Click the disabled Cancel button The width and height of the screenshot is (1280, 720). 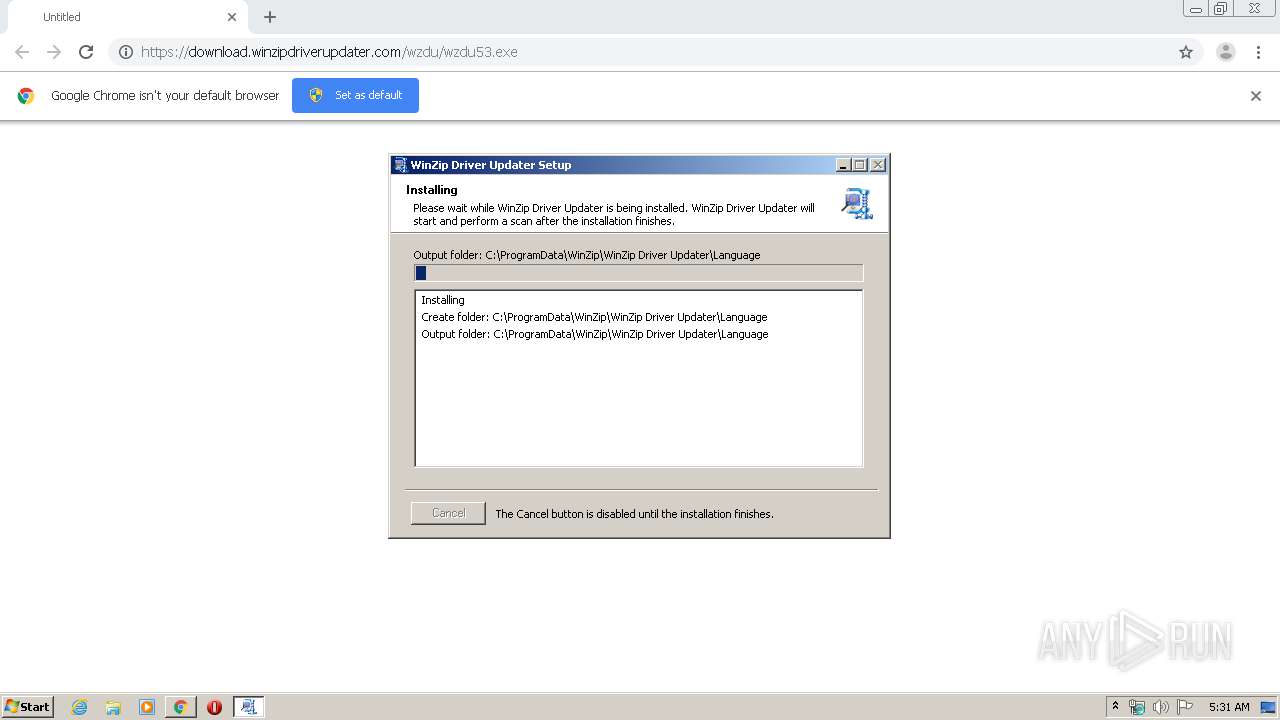(448, 513)
